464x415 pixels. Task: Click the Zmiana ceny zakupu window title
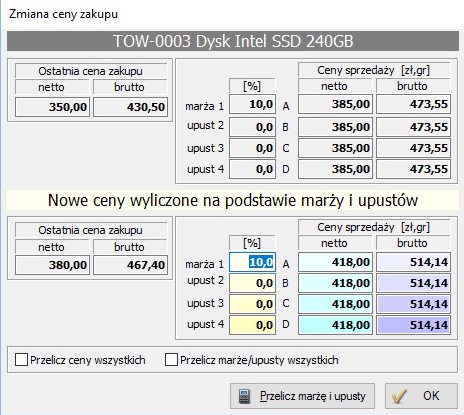tap(63, 14)
